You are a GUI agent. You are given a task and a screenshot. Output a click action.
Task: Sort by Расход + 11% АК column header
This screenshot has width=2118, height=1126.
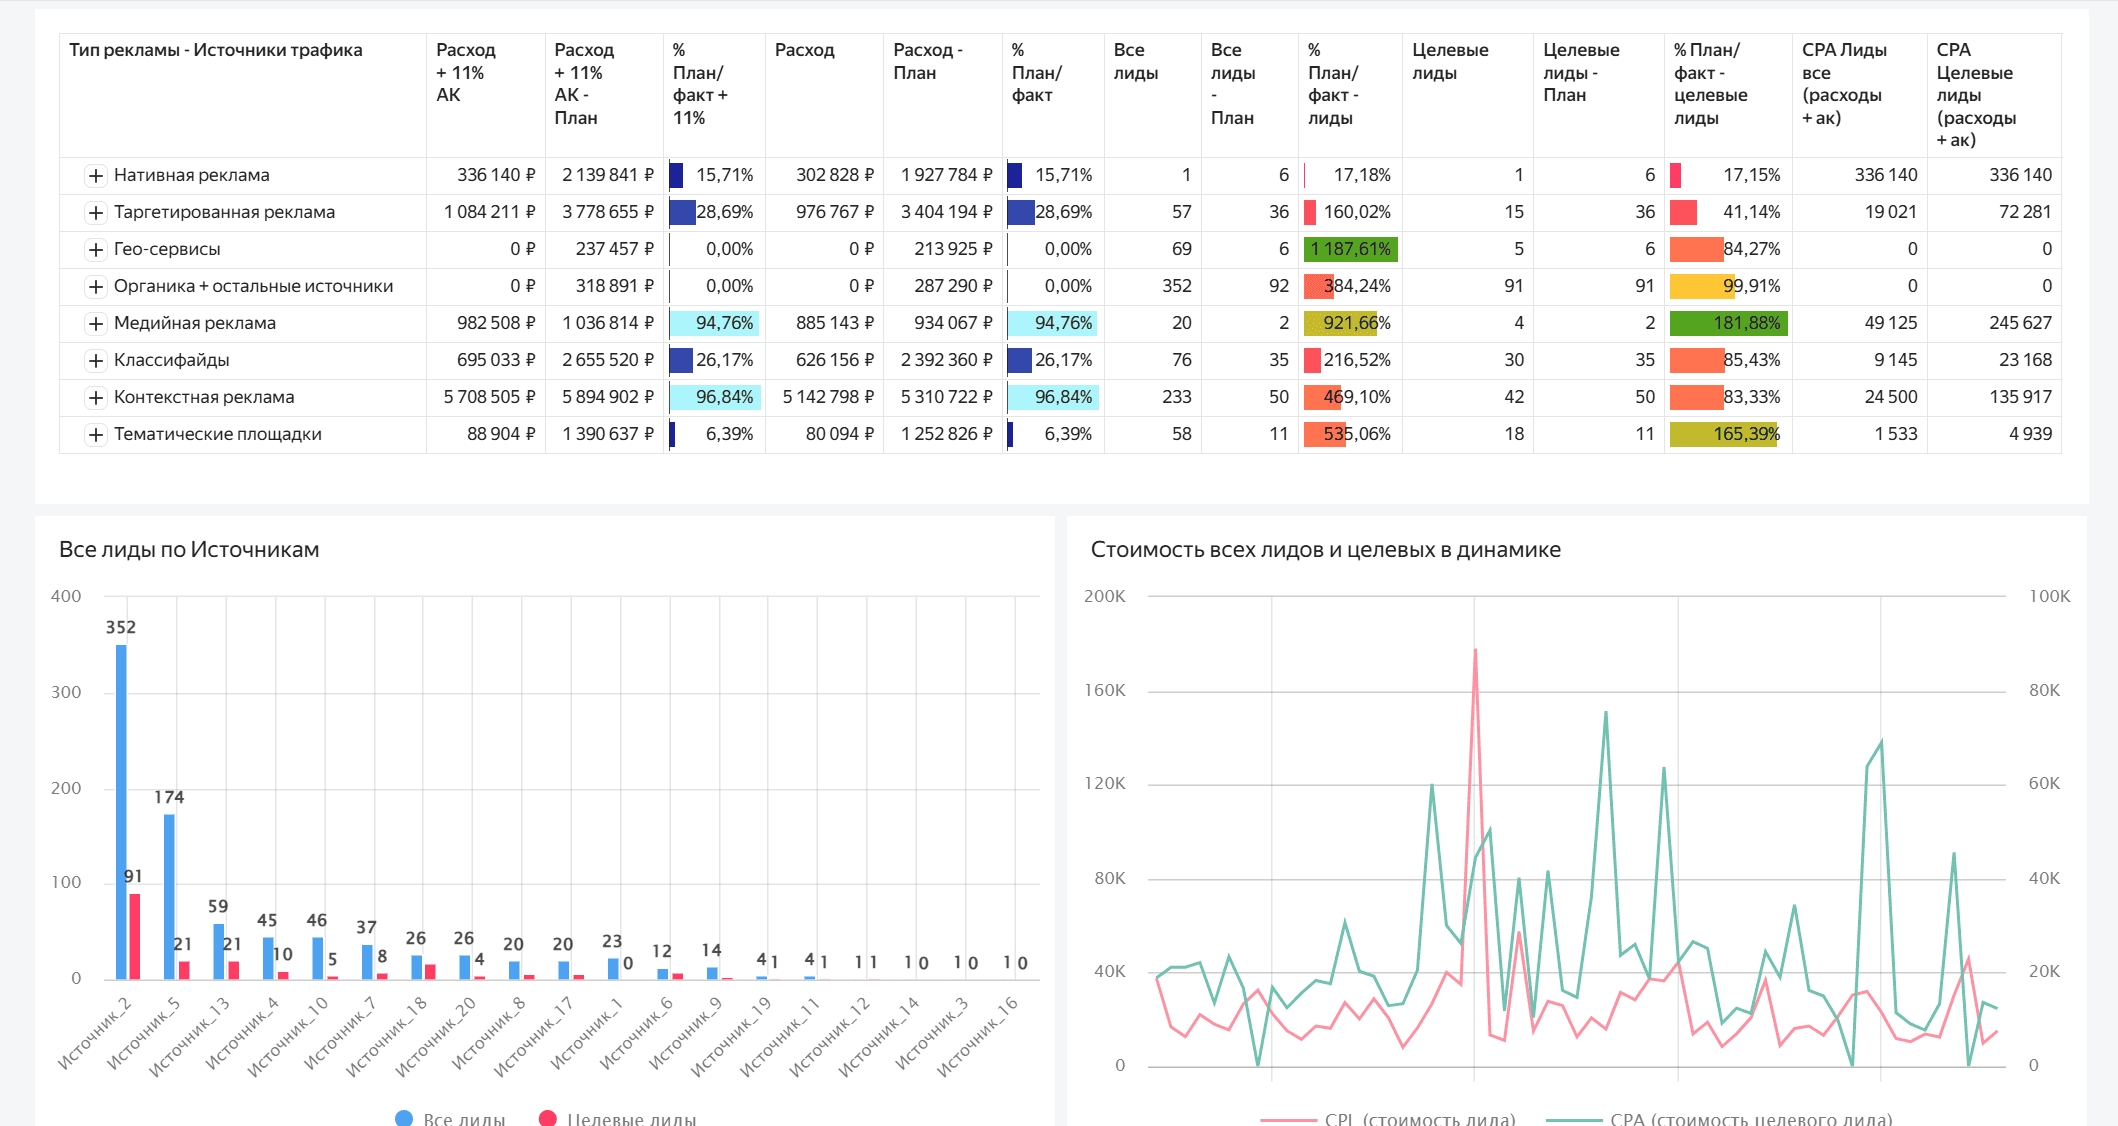pos(466,72)
